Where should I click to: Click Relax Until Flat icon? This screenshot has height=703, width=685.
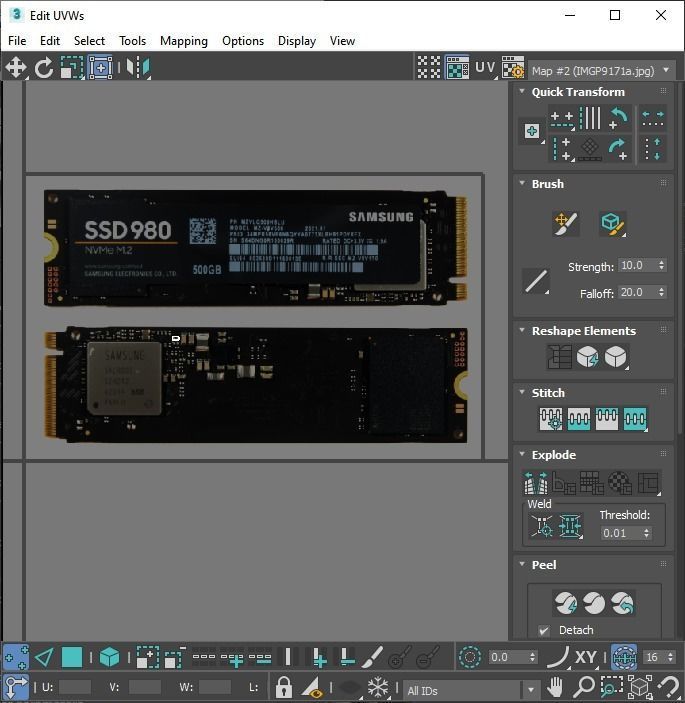tap(587, 357)
